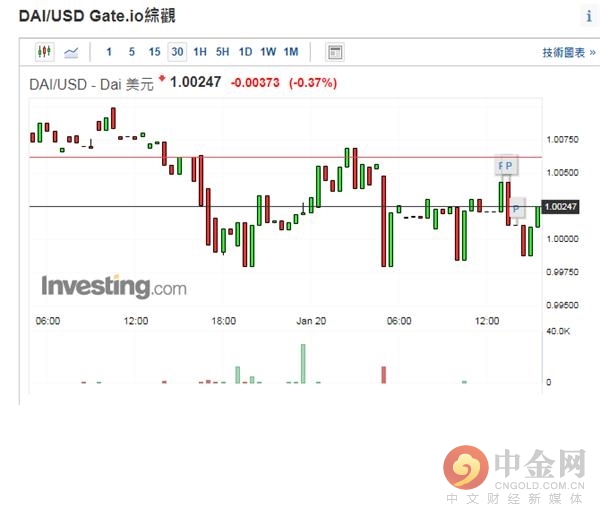Switch to area line chart view
Image resolution: width=600 pixels, height=517 pixels.
coord(71,52)
